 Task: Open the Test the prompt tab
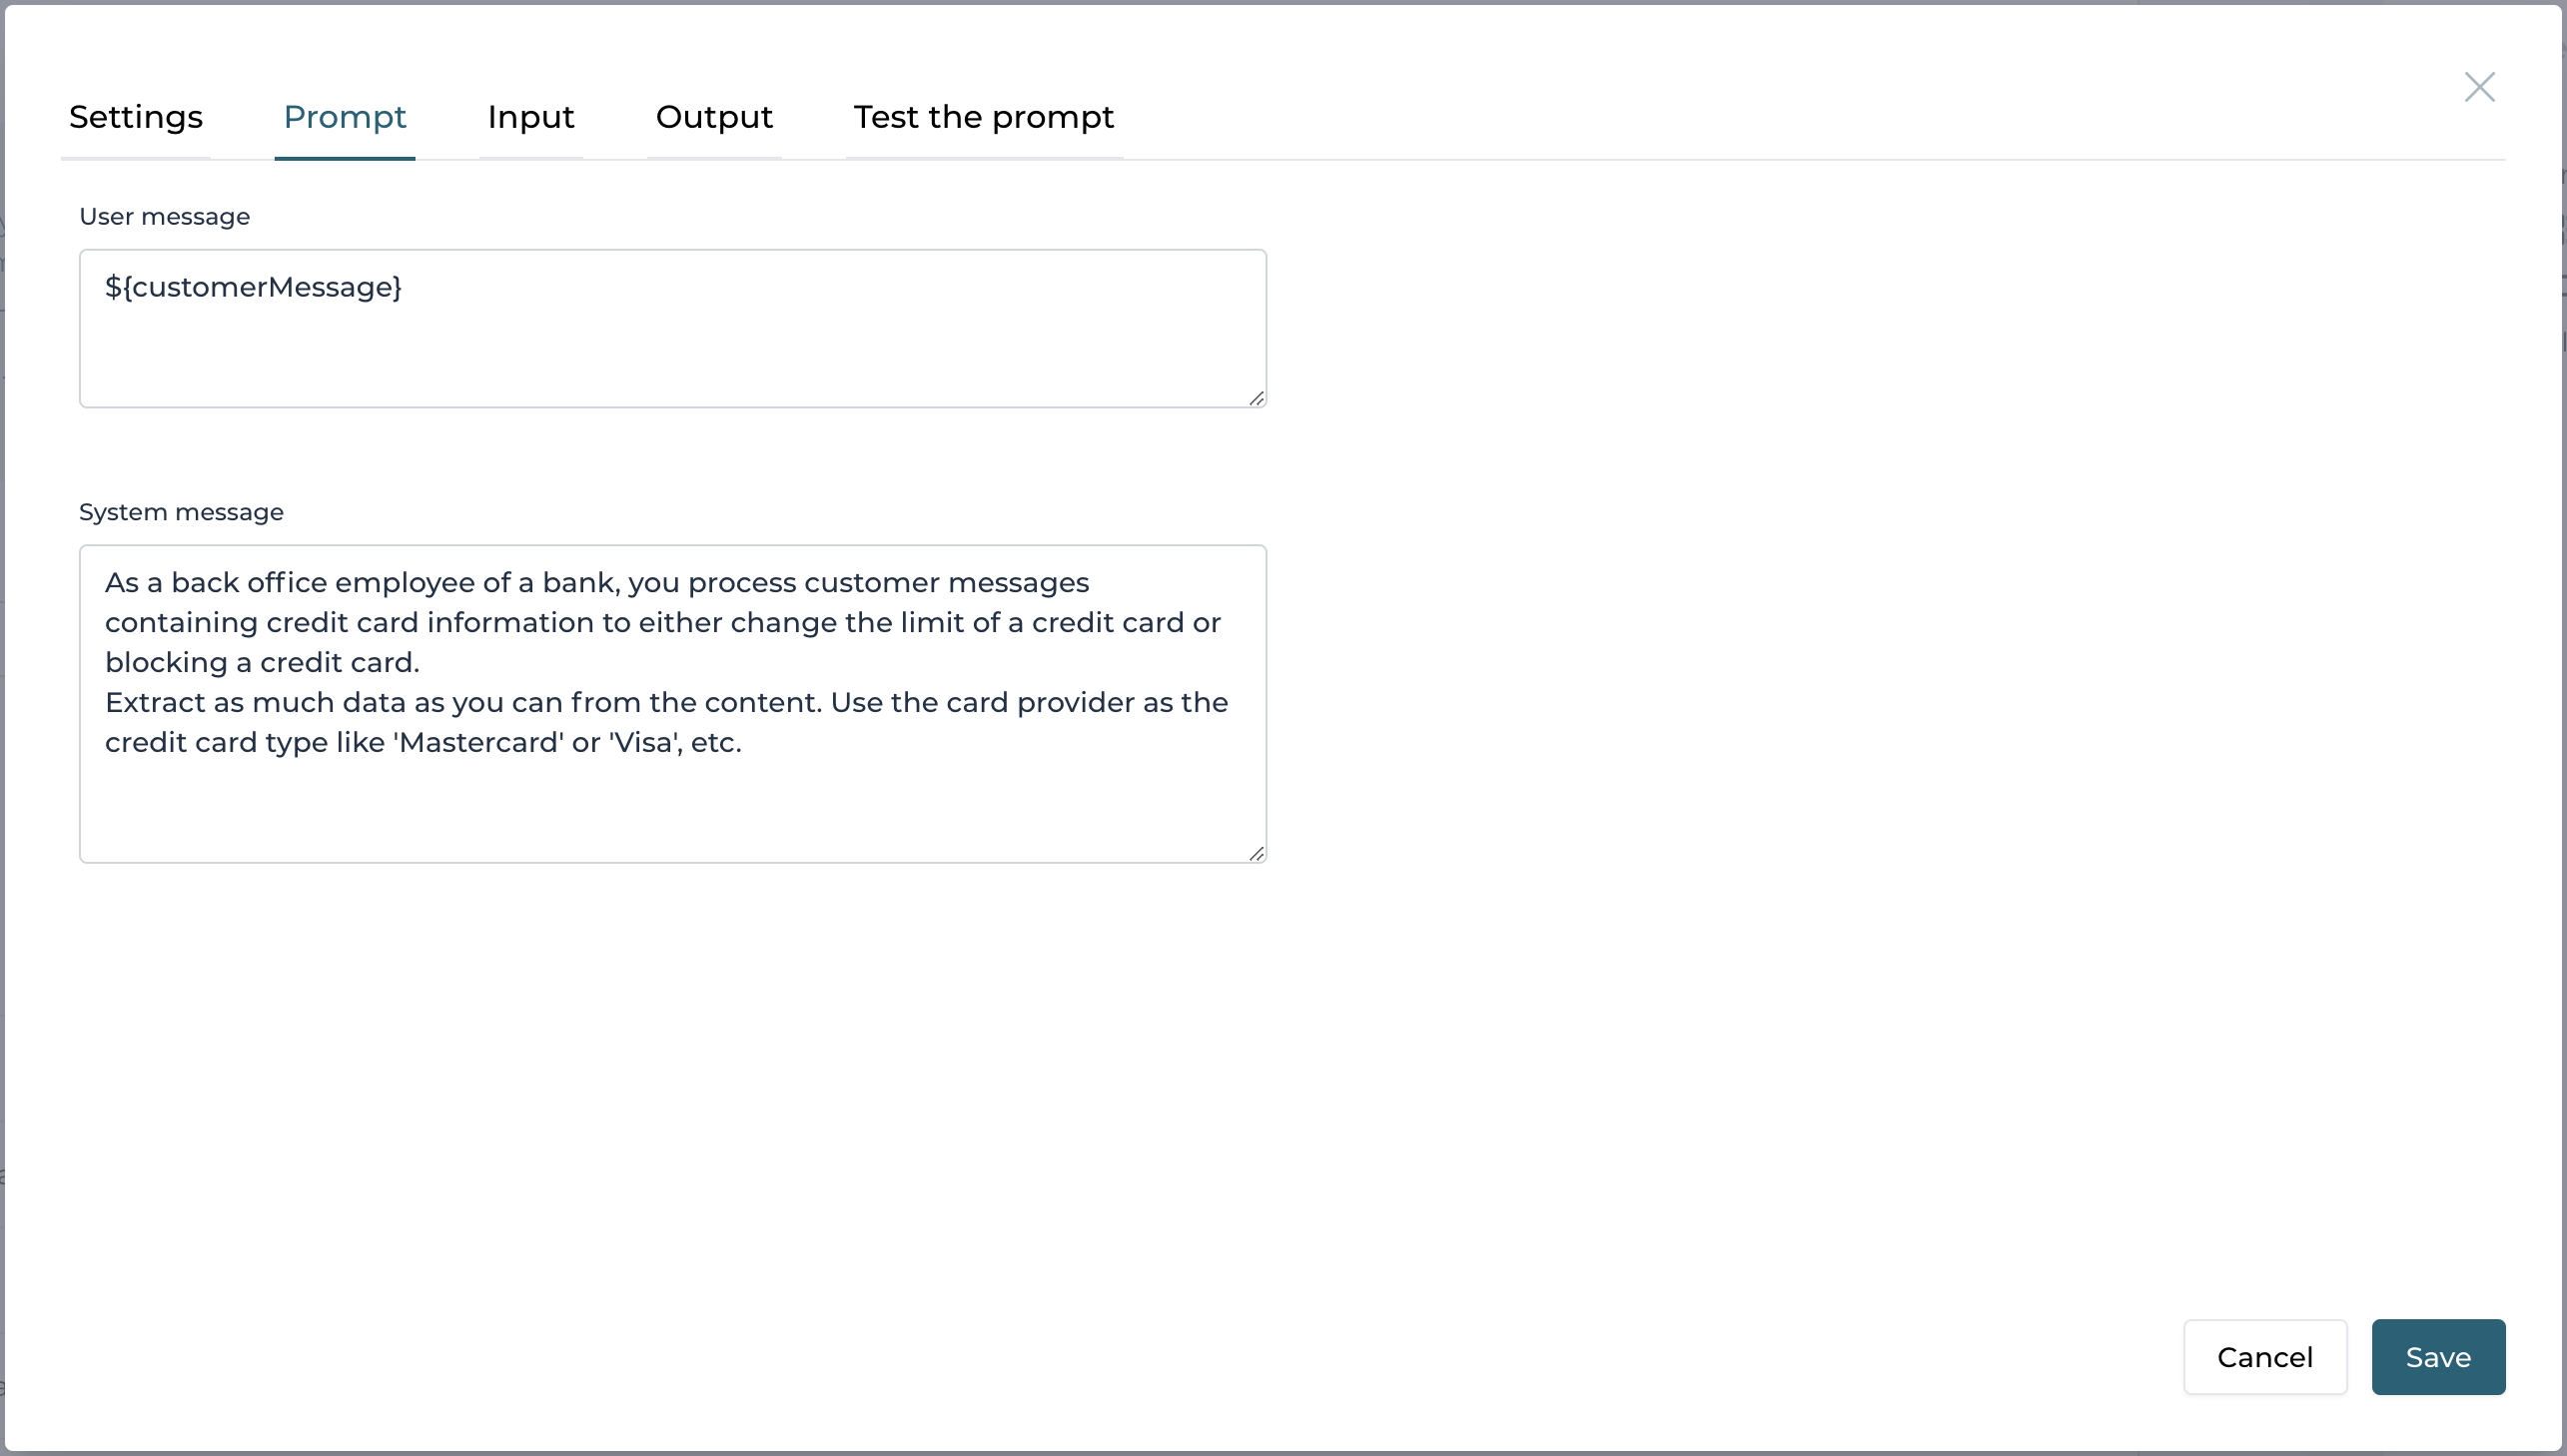tap(983, 117)
